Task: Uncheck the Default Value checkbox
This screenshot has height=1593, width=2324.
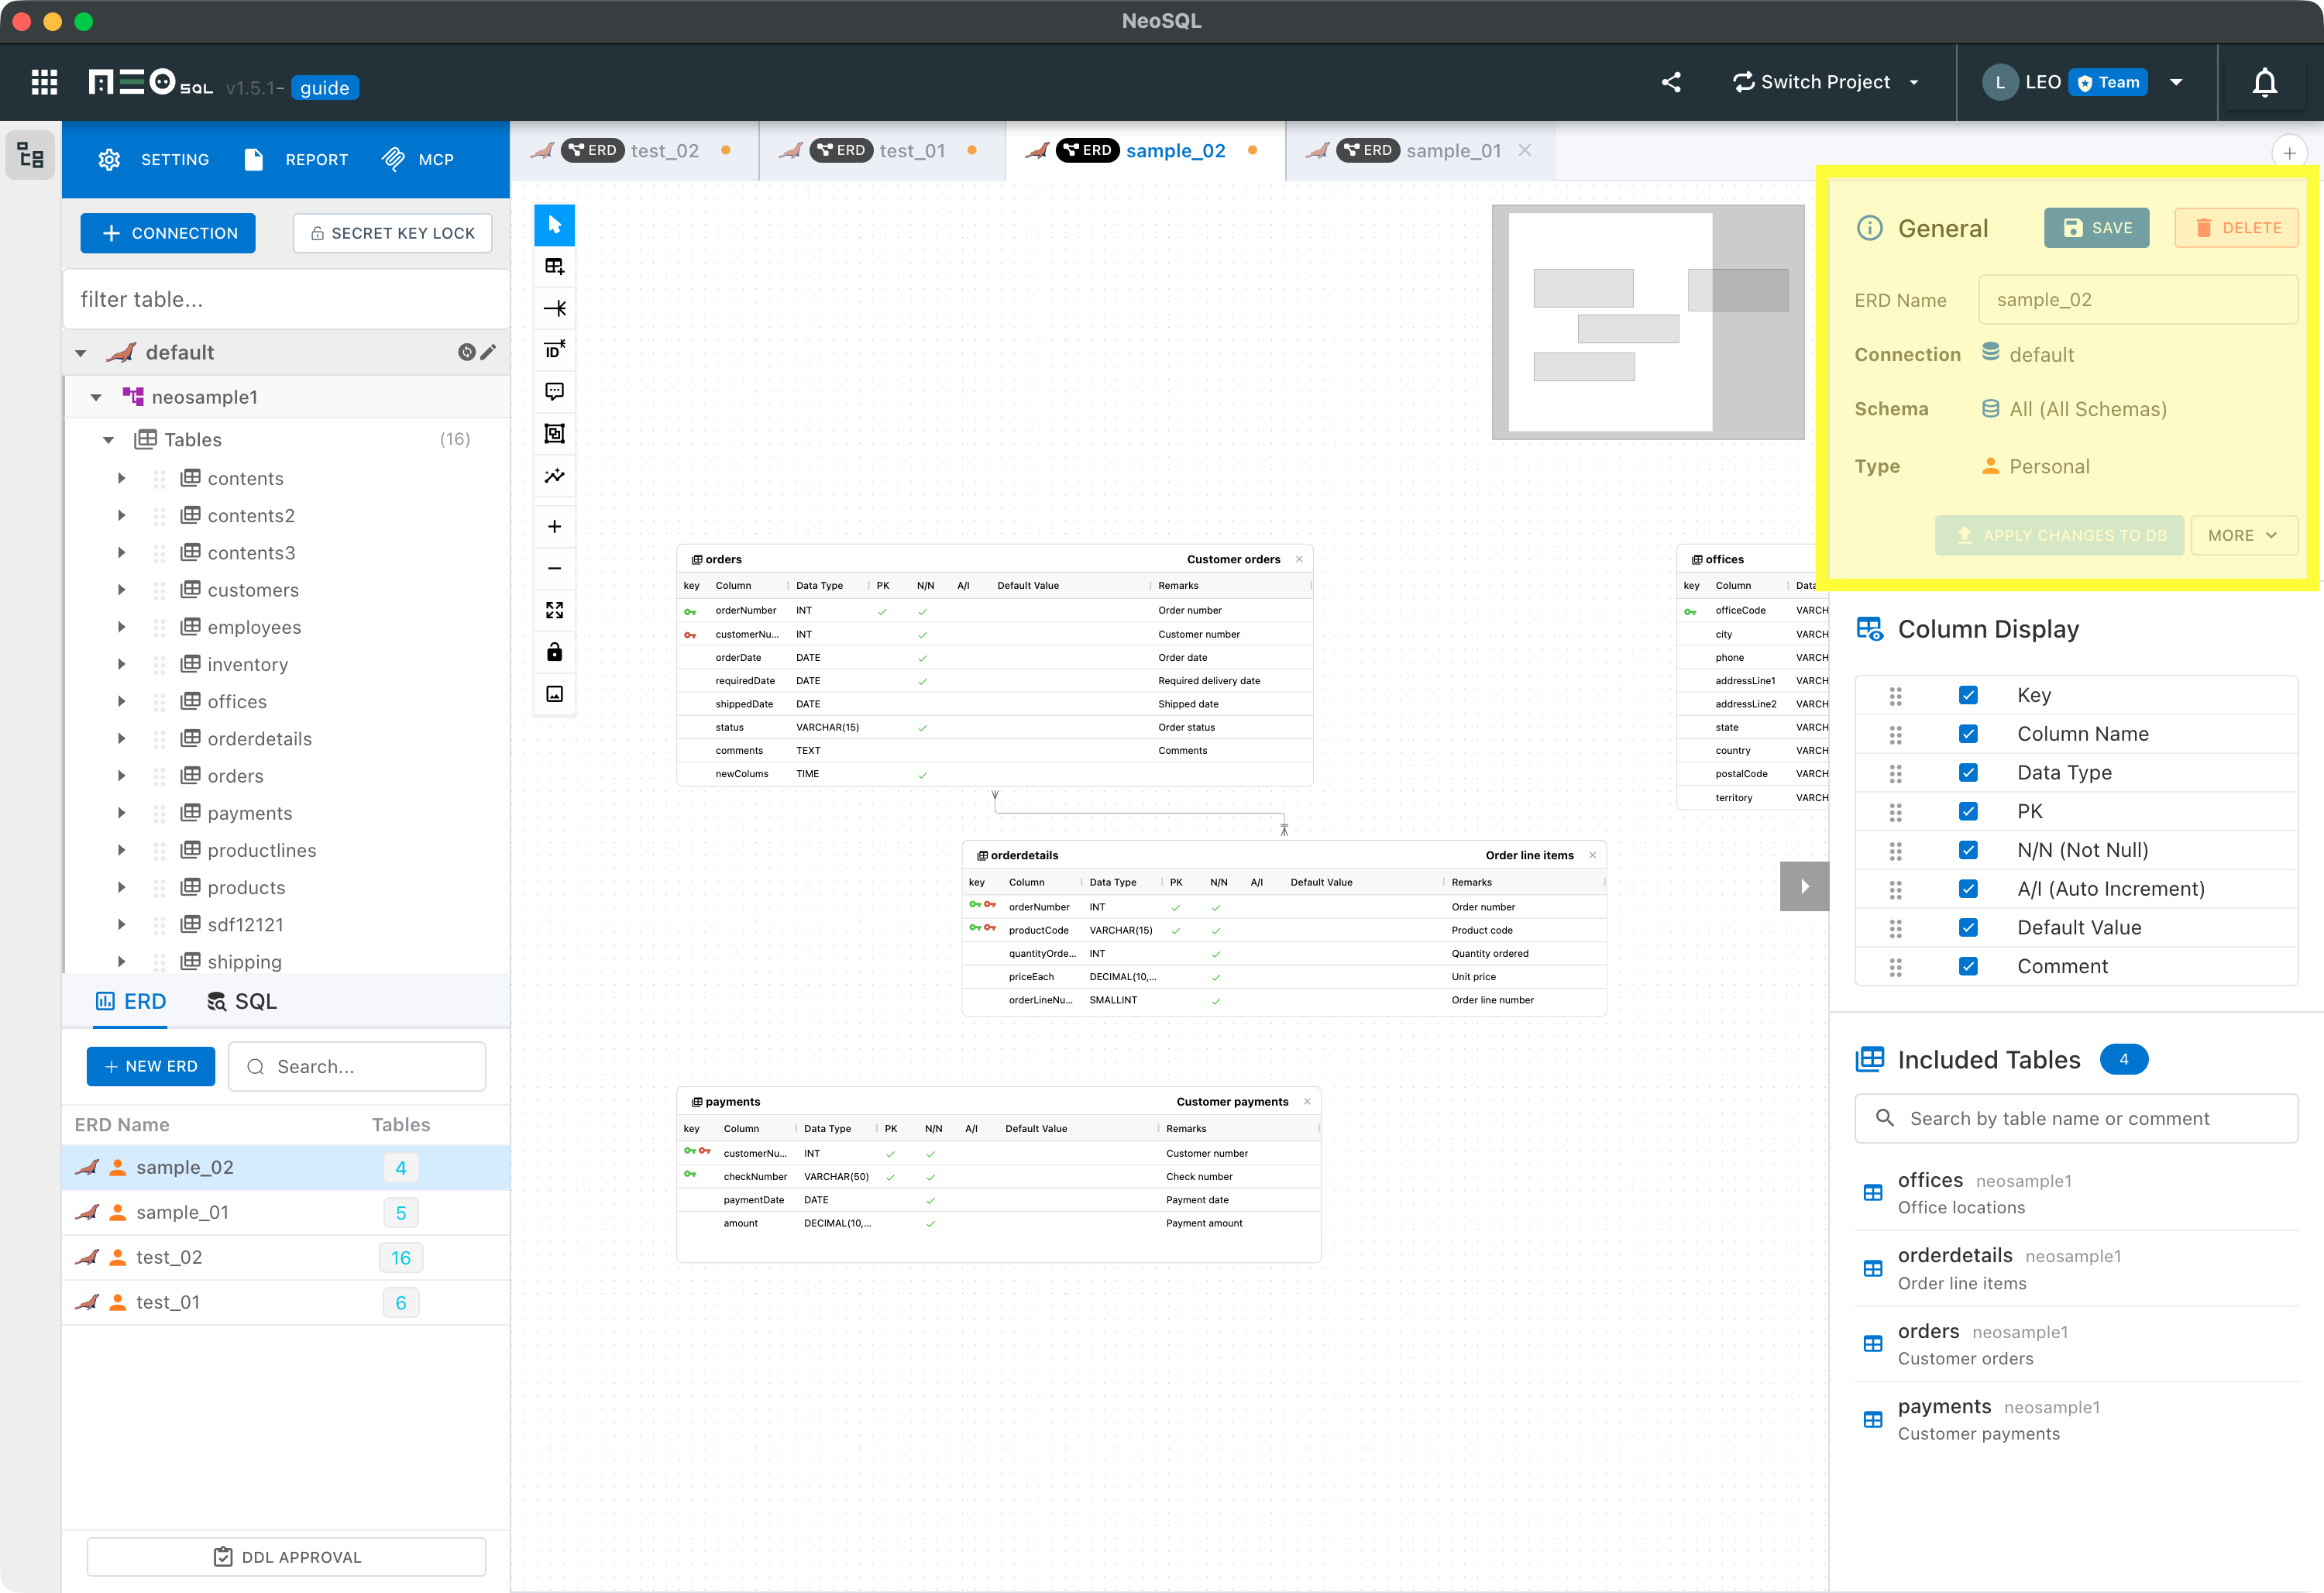Action: click(x=1968, y=928)
